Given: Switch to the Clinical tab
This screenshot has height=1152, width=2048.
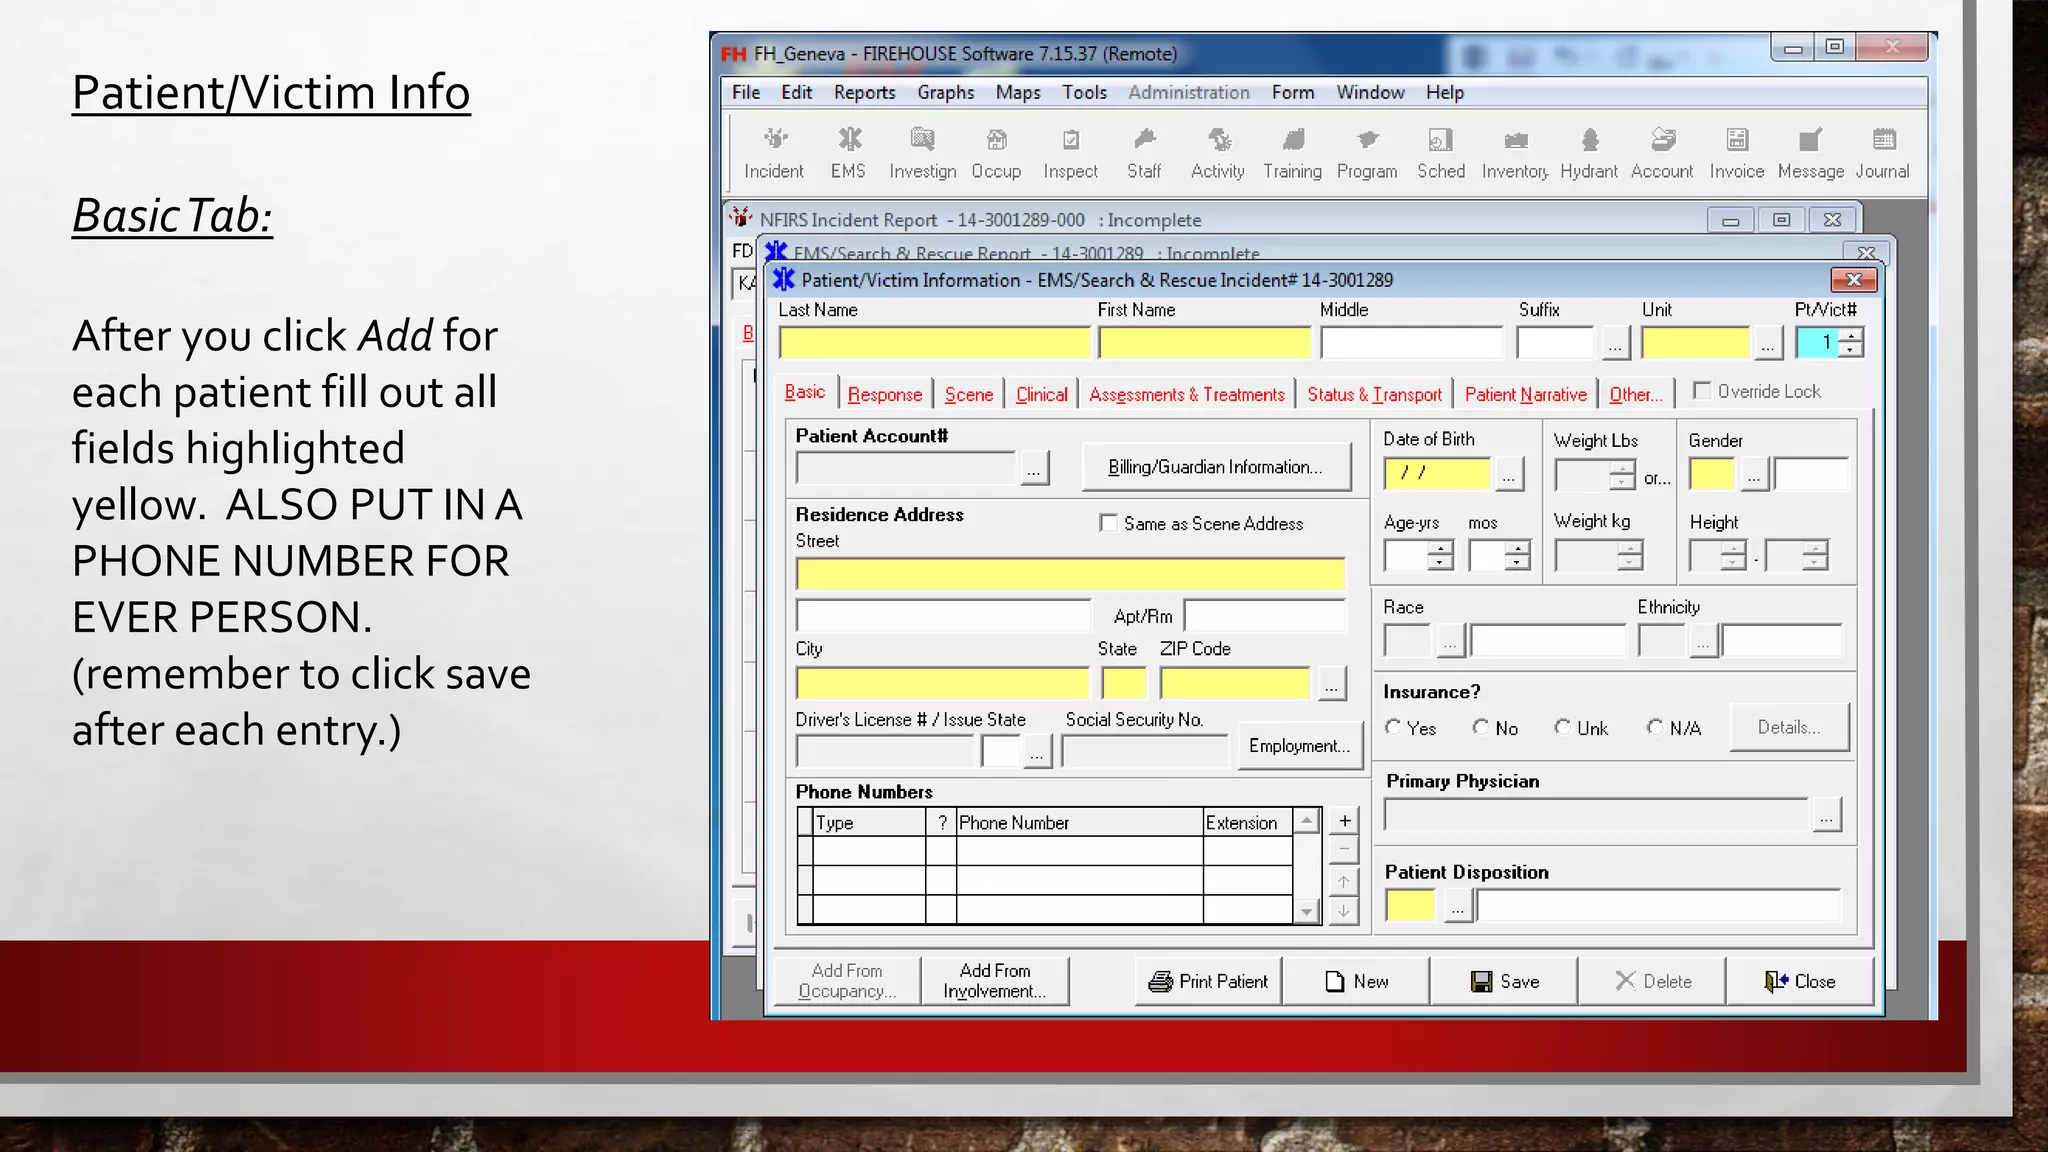Looking at the screenshot, I should (x=1042, y=394).
